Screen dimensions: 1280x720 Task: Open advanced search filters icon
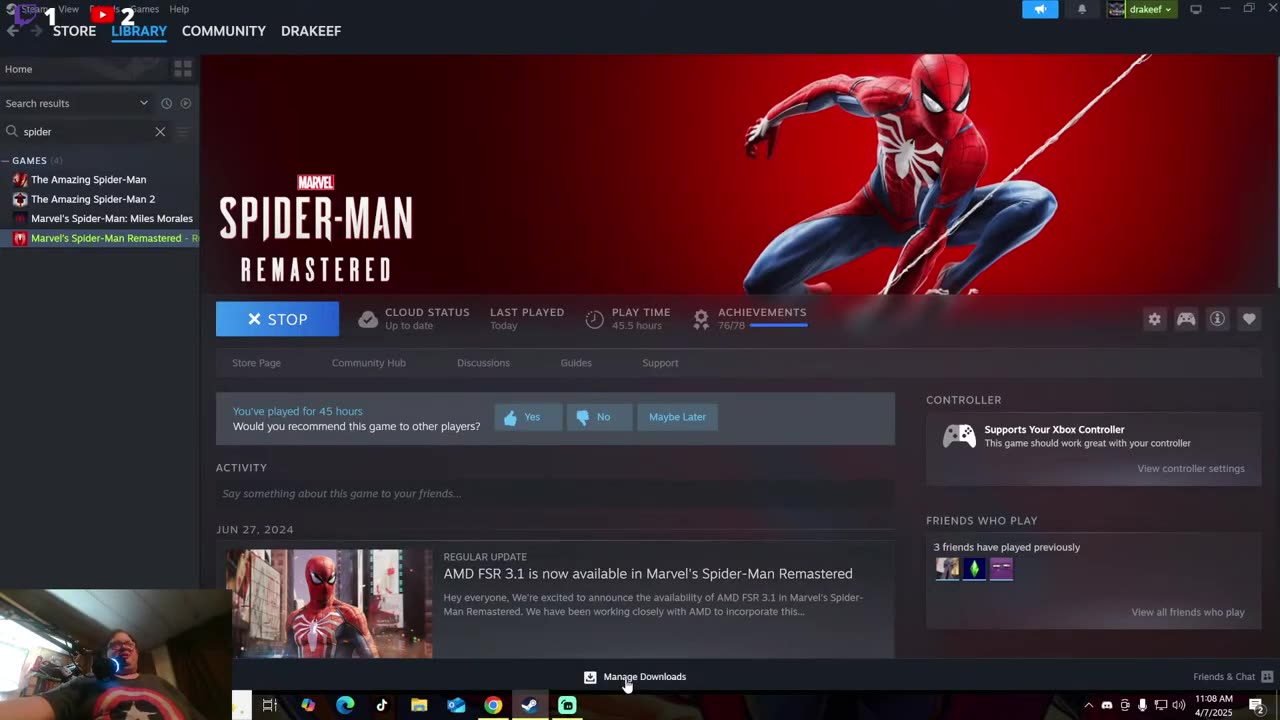pos(182,131)
